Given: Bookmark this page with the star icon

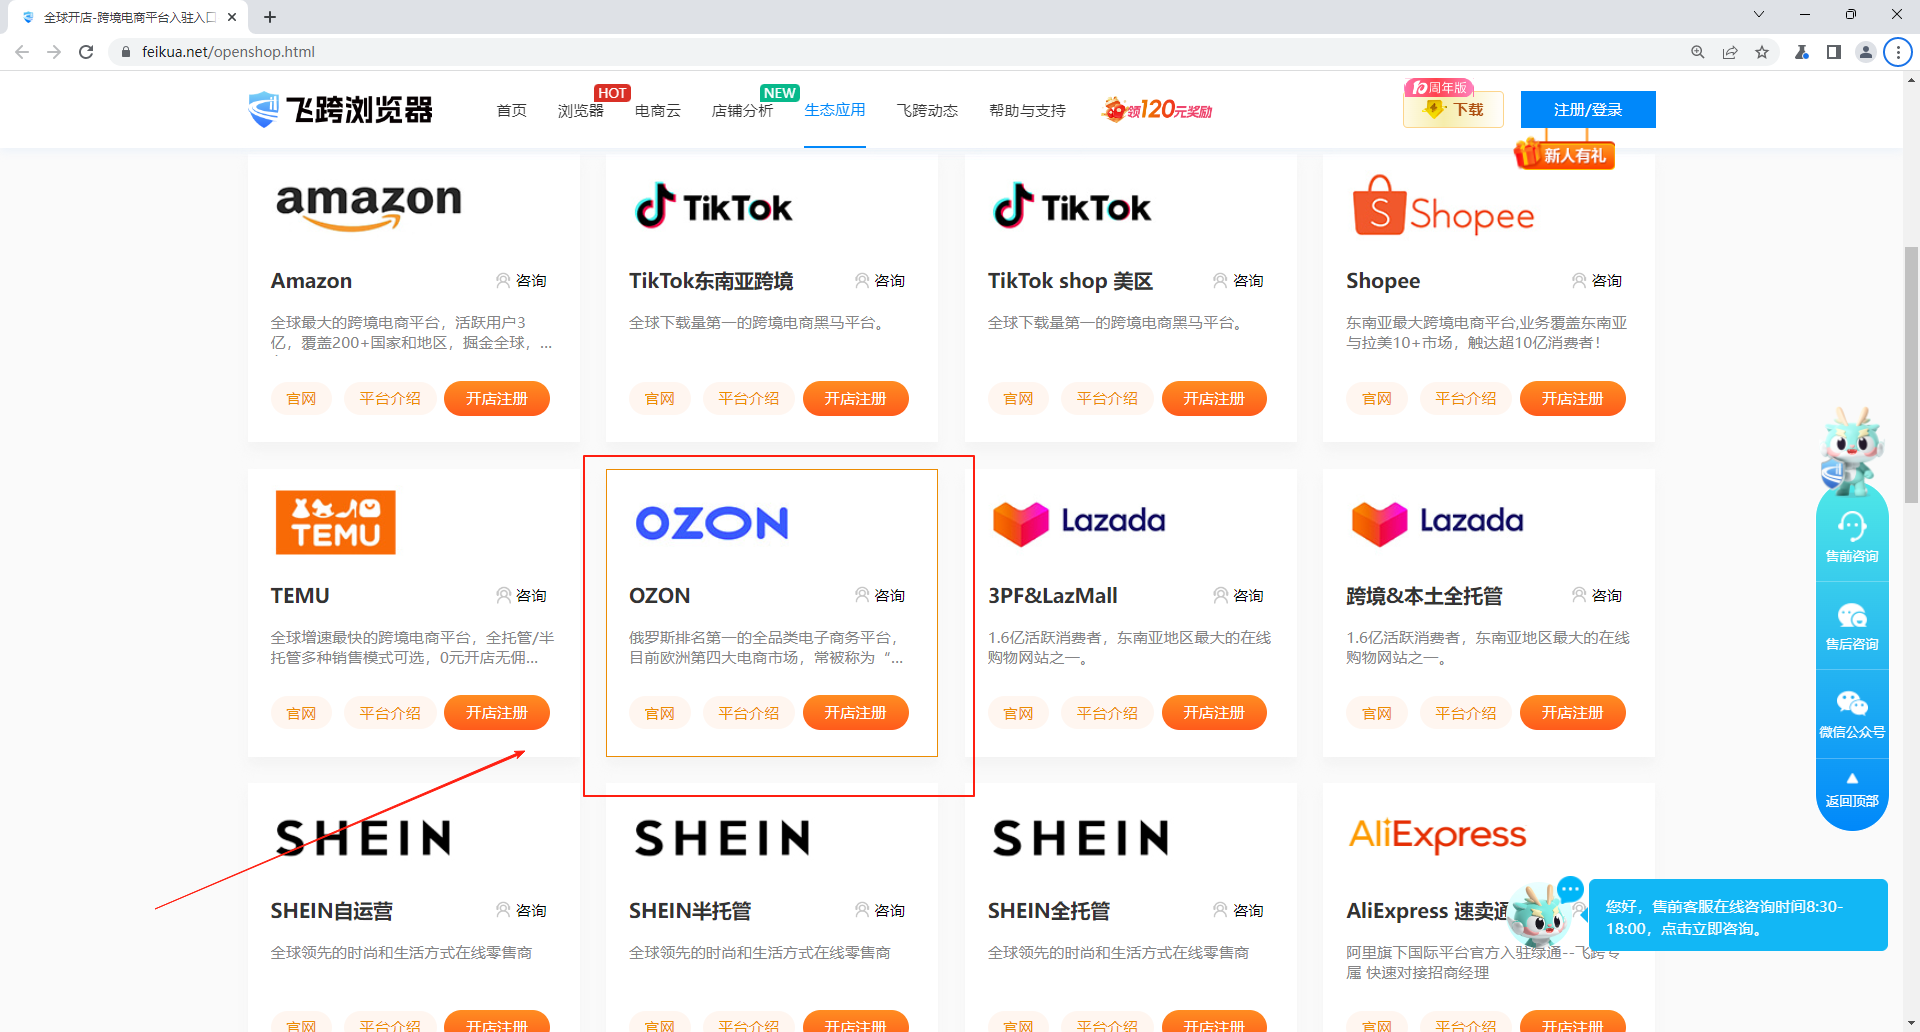Looking at the screenshot, I should [1762, 52].
